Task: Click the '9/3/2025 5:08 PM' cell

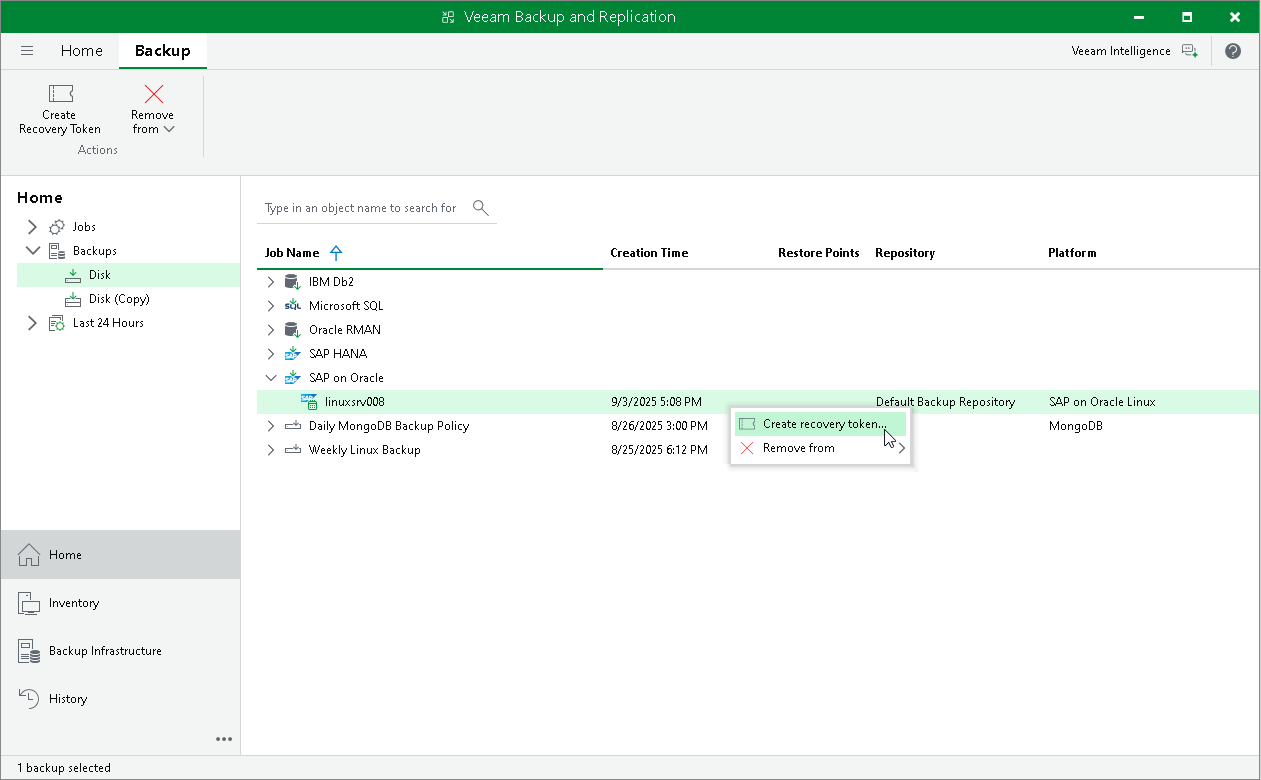Action: coord(656,402)
